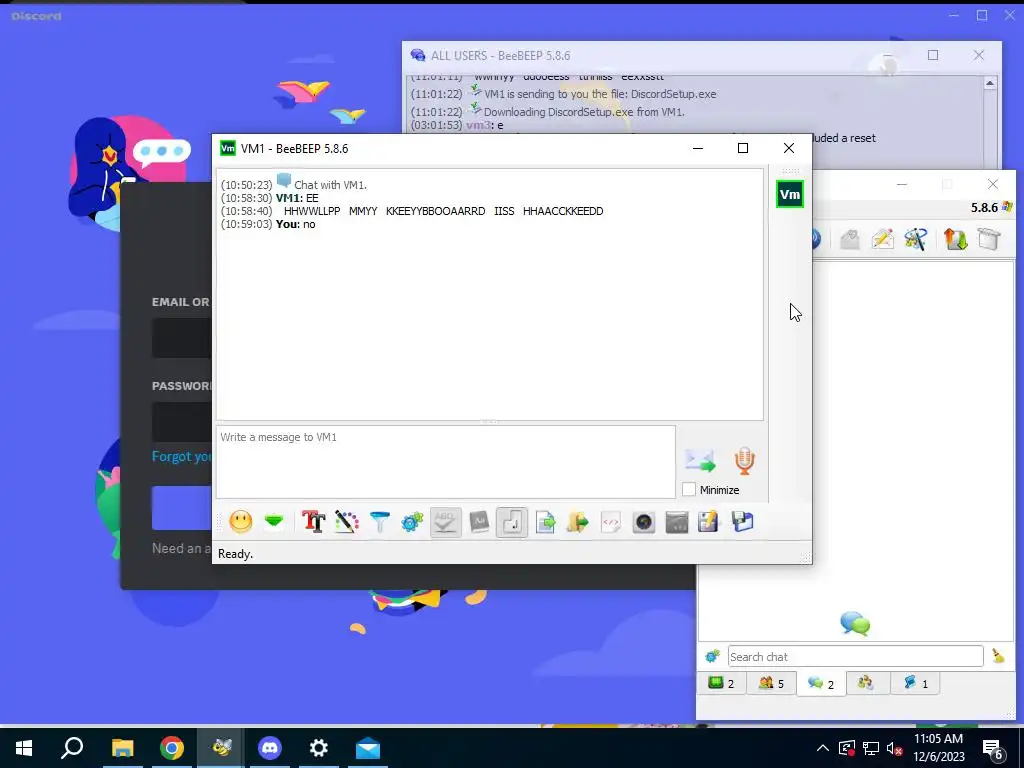Open the chat list options gear icon
The width and height of the screenshot is (1024, 768).
(712, 656)
